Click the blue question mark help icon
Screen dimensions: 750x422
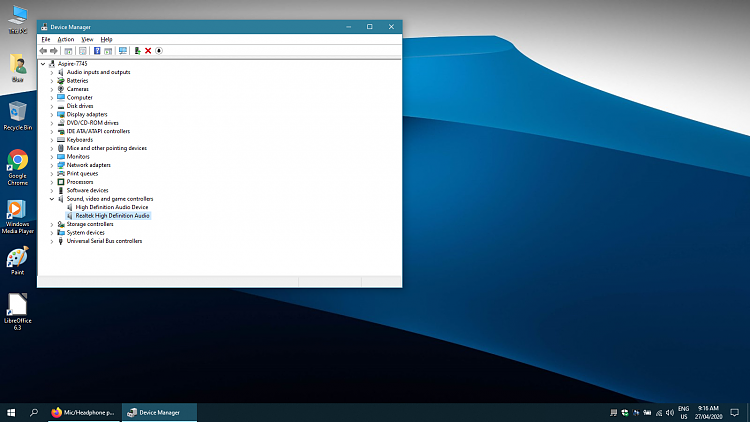(x=97, y=51)
